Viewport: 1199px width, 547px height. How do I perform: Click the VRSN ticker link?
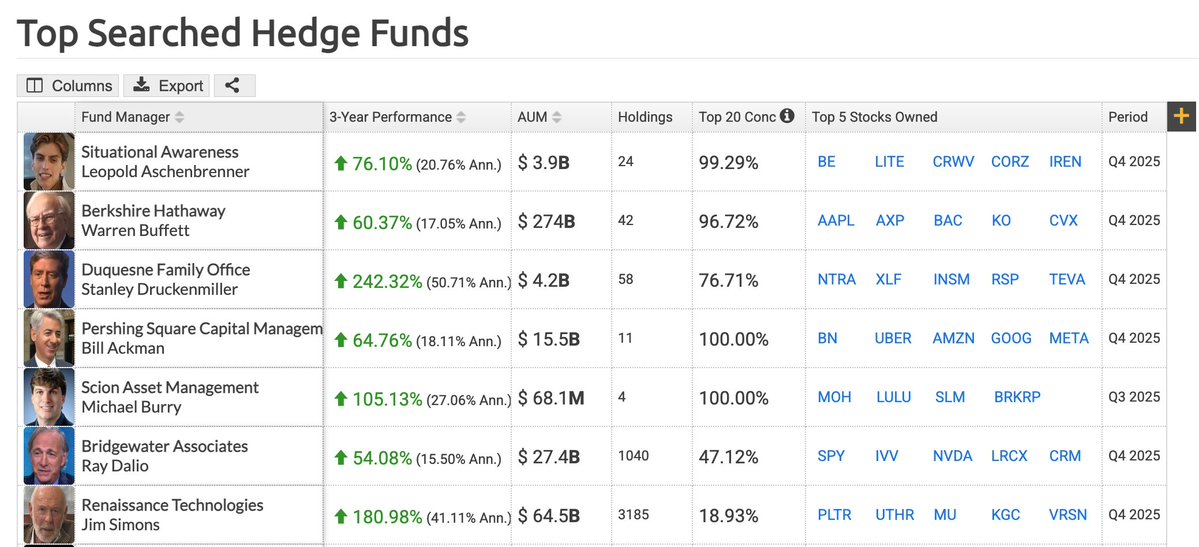(x=1068, y=516)
